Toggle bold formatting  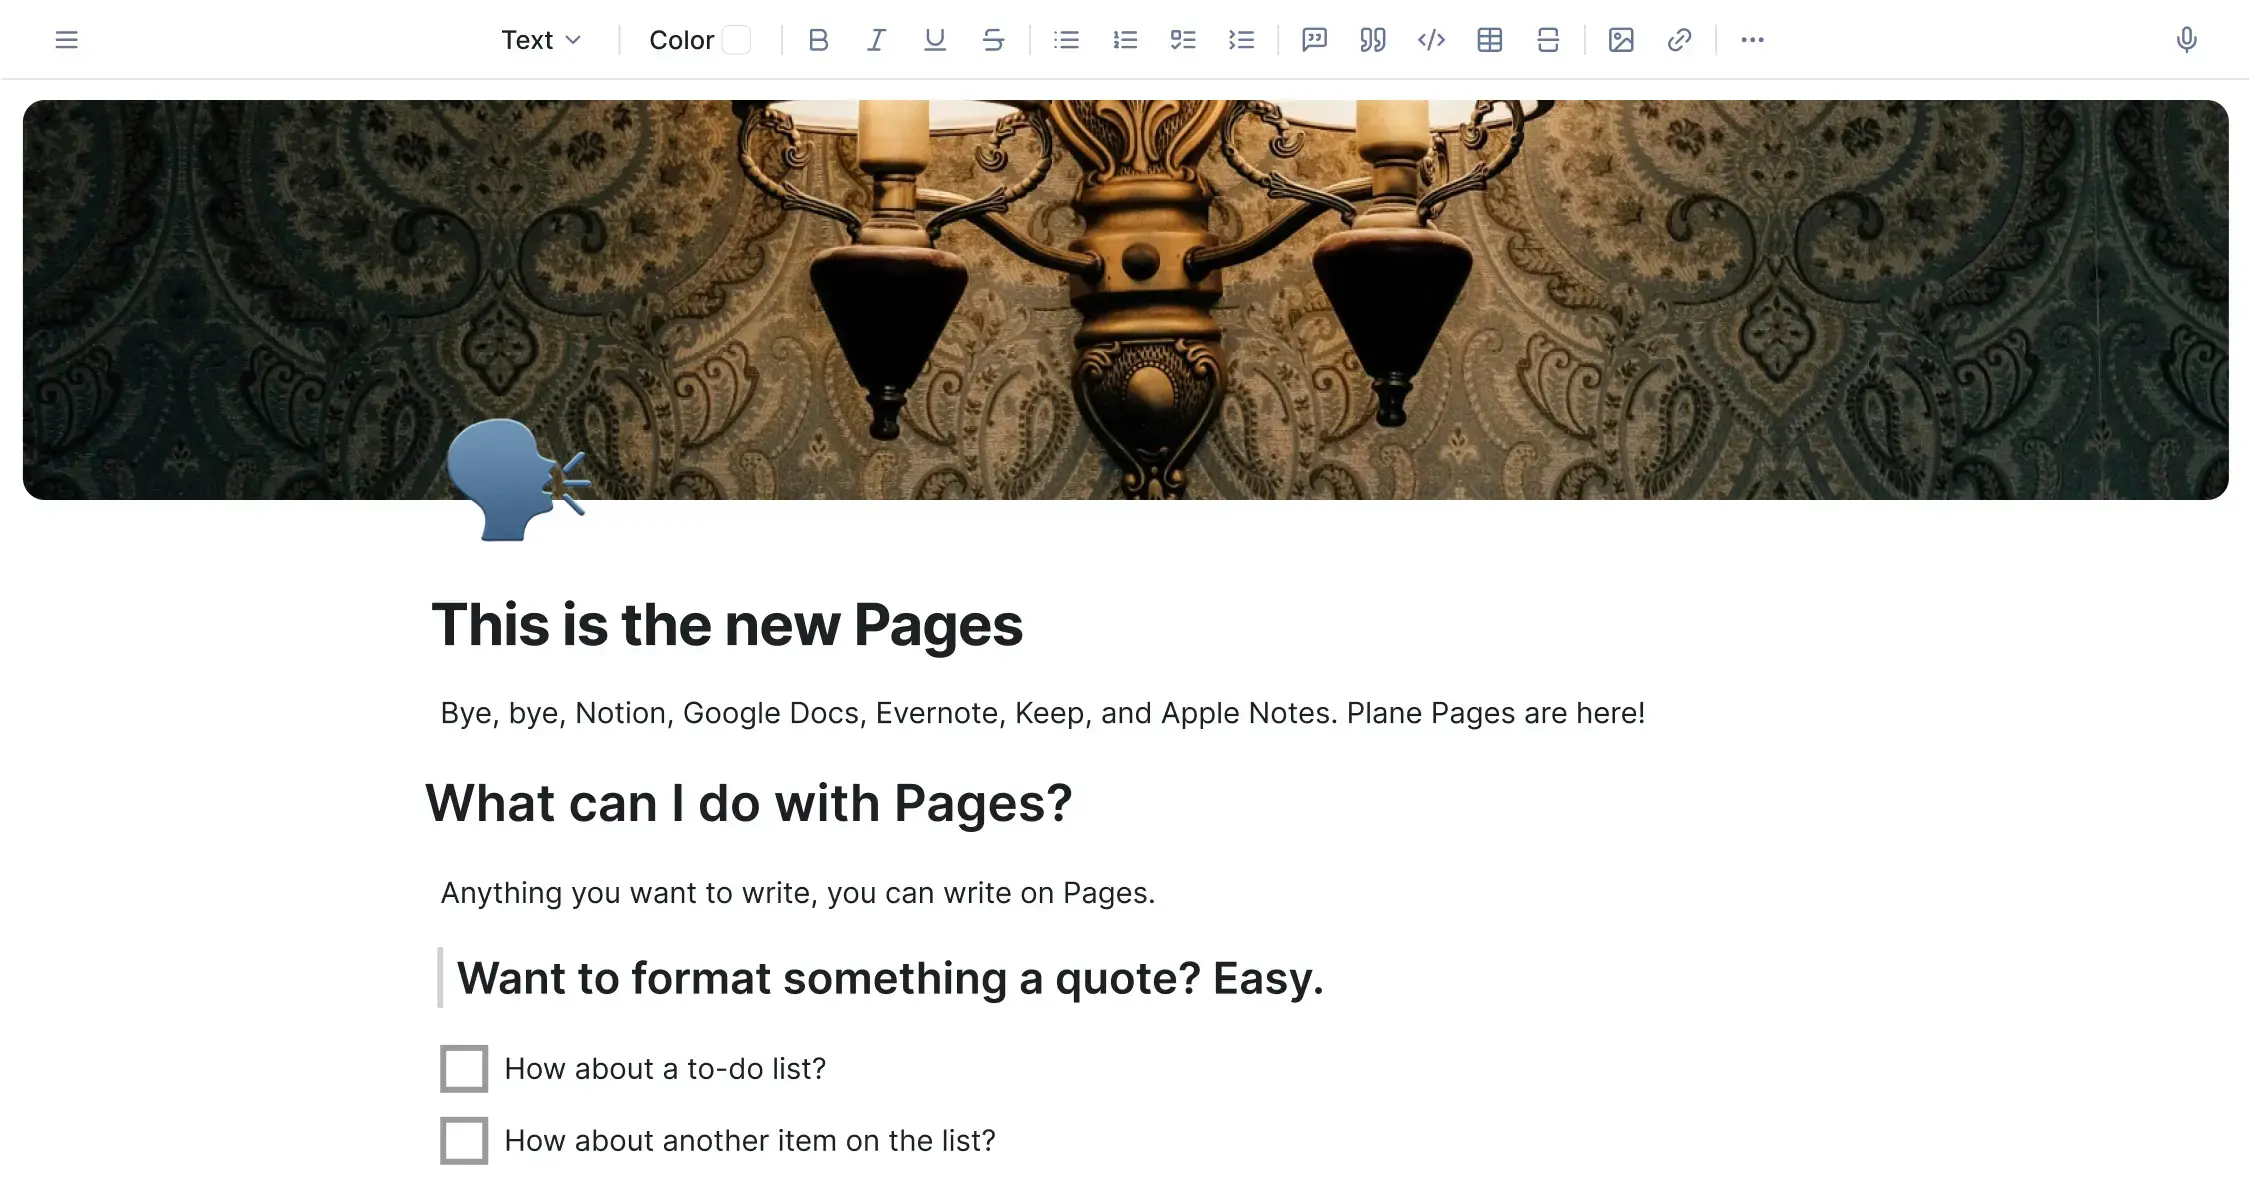coord(818,40)
